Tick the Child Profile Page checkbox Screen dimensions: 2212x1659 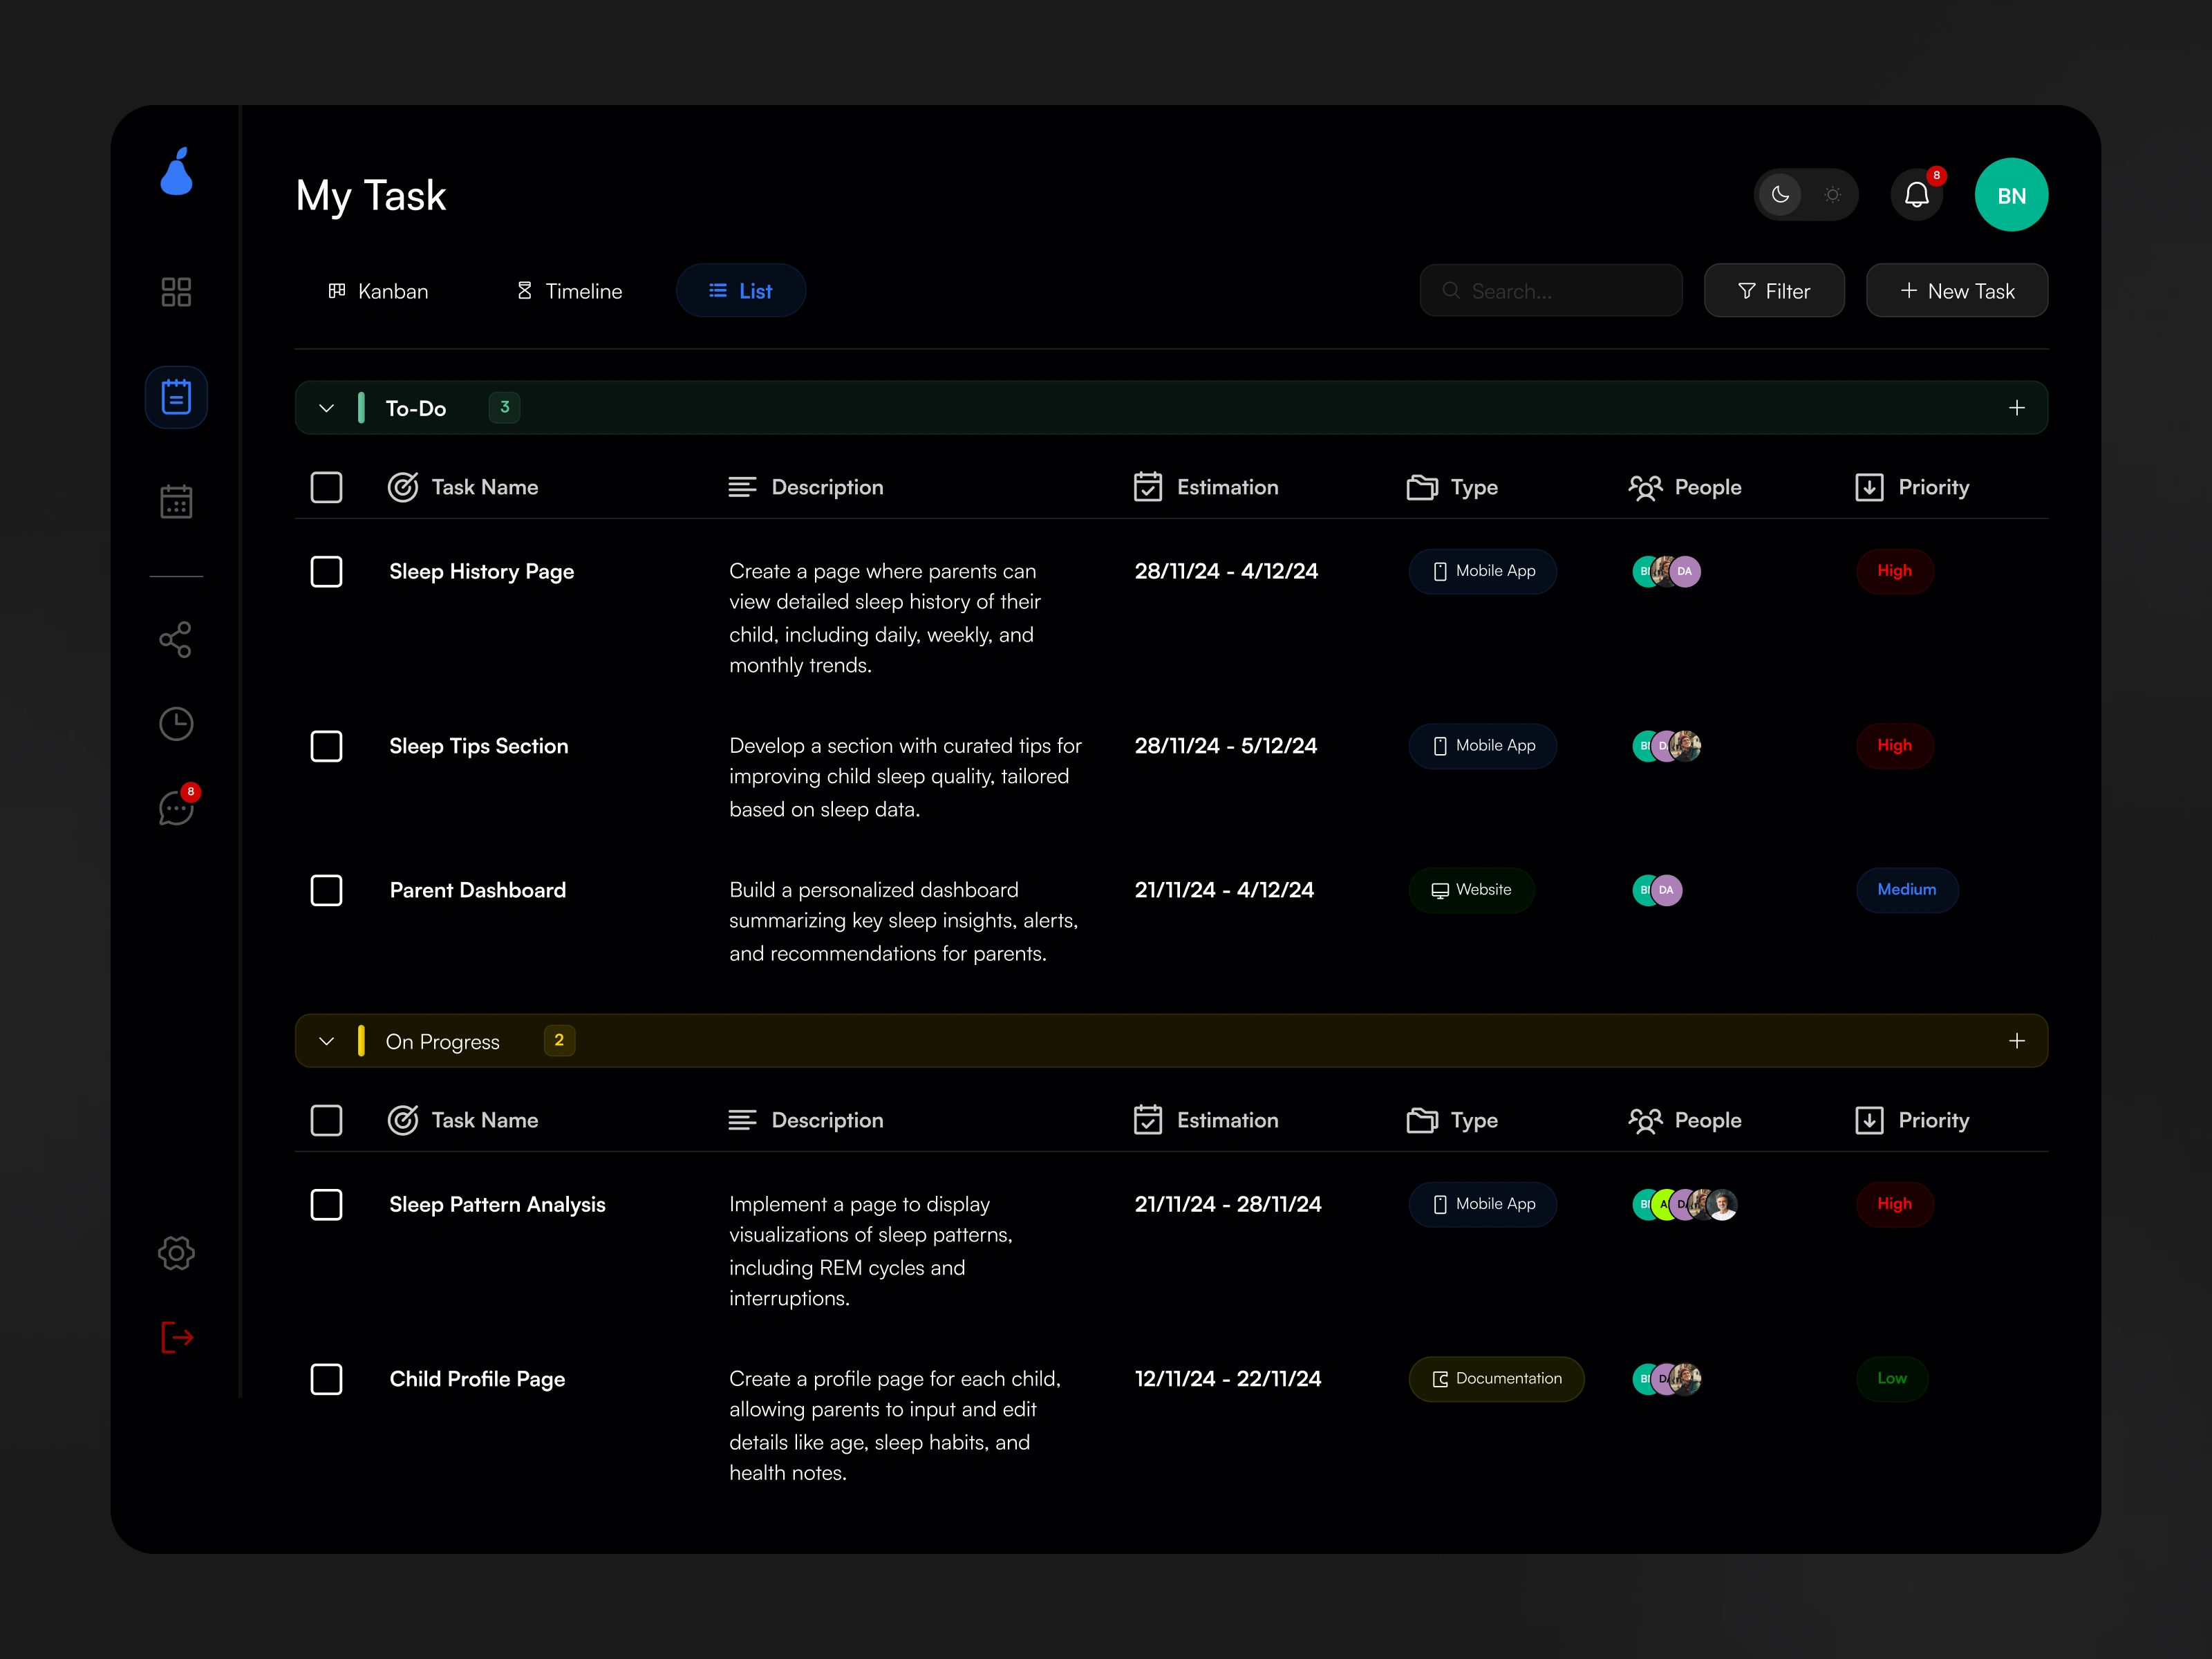(x=326, y=1379)
